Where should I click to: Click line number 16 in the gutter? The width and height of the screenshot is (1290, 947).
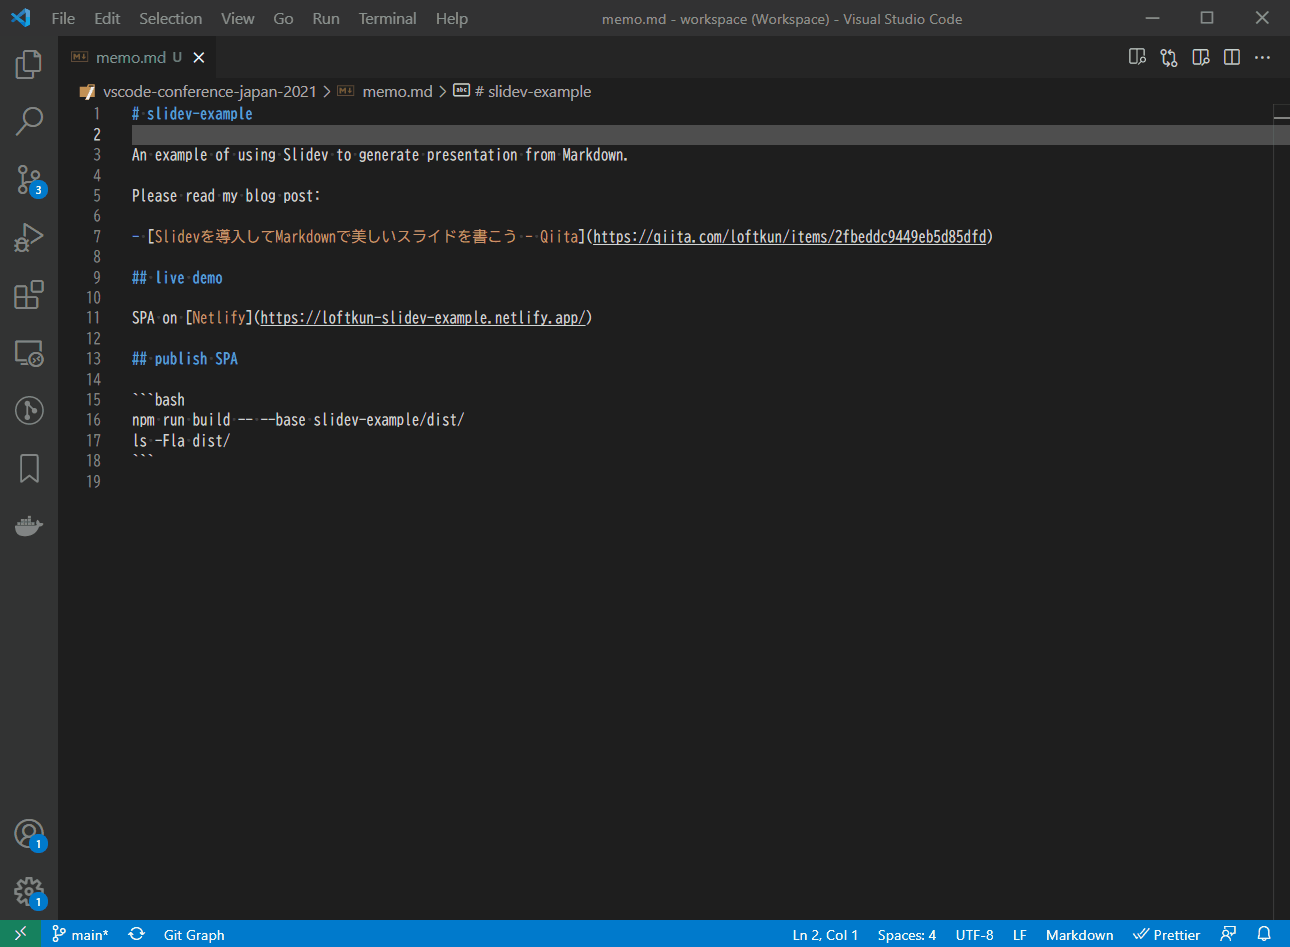pyautogui.click(x=93, y=420)
